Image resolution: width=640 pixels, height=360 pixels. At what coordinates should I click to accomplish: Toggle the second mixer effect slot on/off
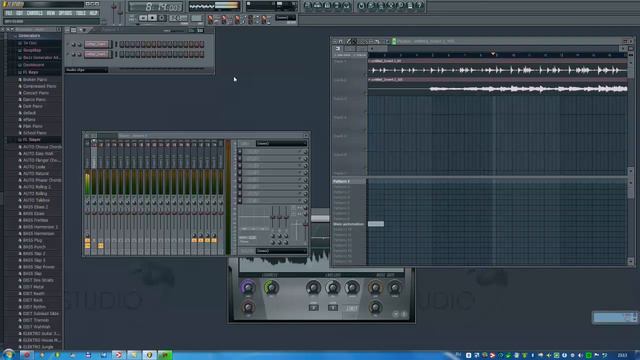(240, 159)
